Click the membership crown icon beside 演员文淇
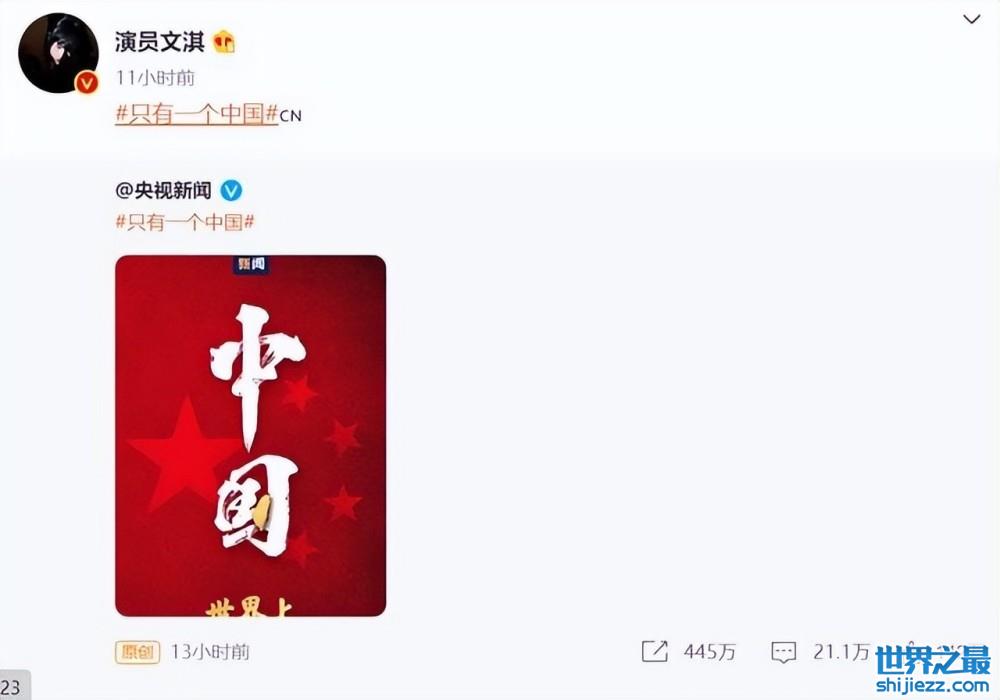This screenshot has height=700, width=1000. pyautogui.click(x=224, y=42)
